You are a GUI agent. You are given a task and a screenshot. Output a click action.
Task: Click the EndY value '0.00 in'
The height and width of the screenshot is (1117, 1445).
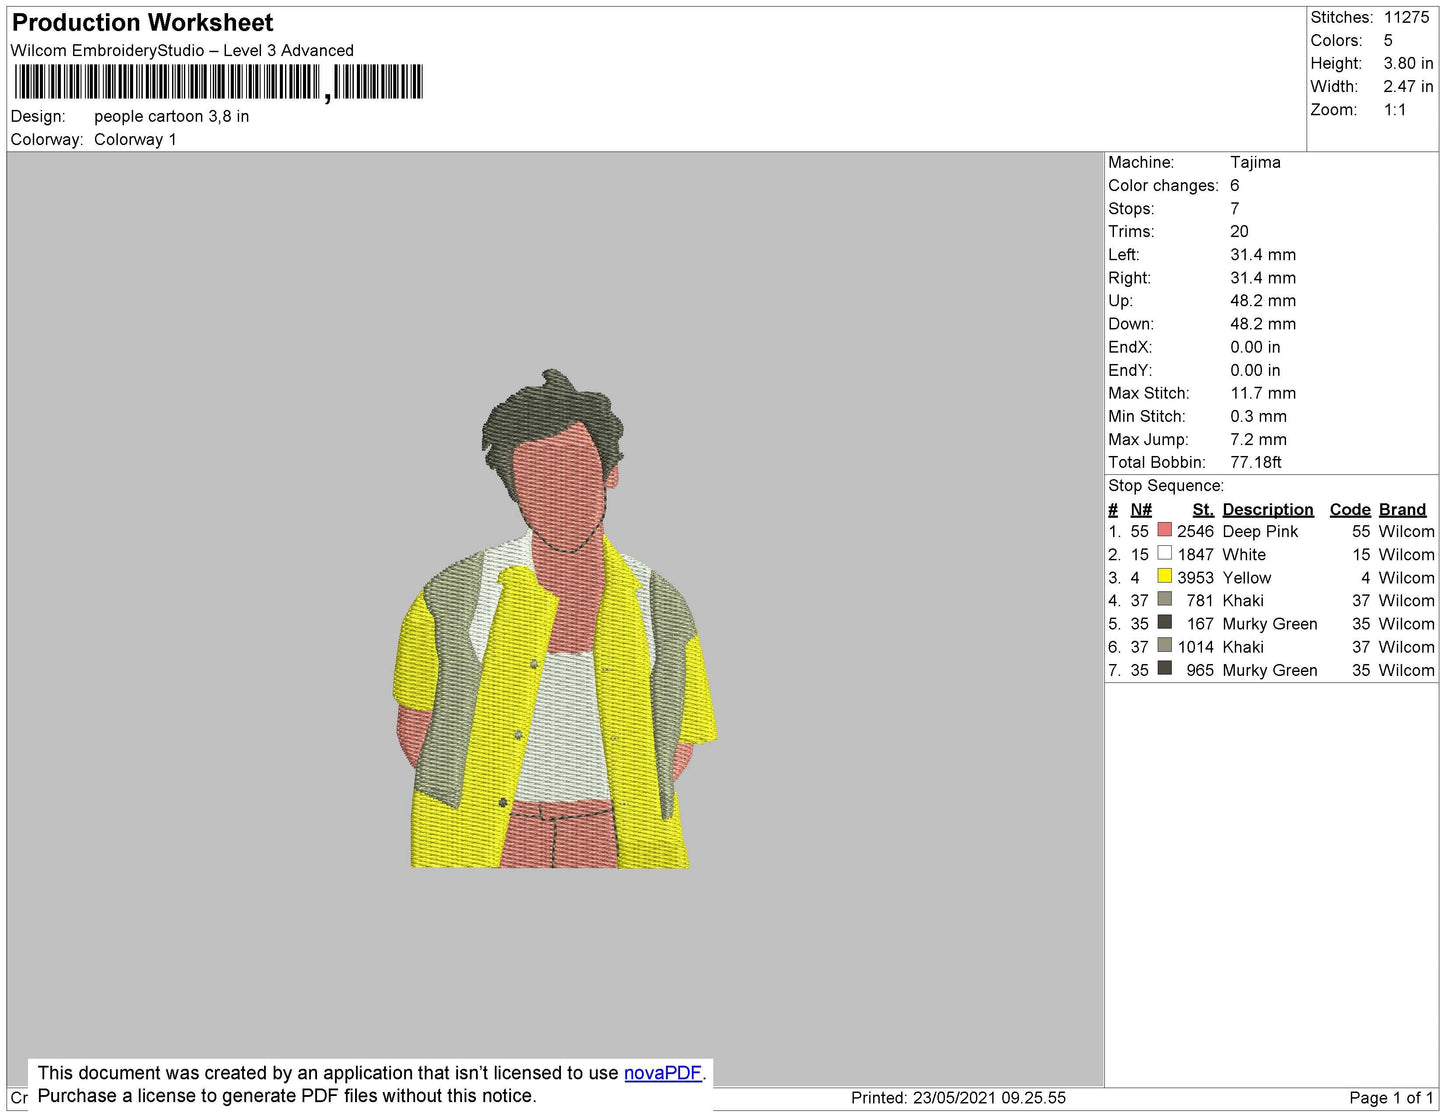[1255, 370]
